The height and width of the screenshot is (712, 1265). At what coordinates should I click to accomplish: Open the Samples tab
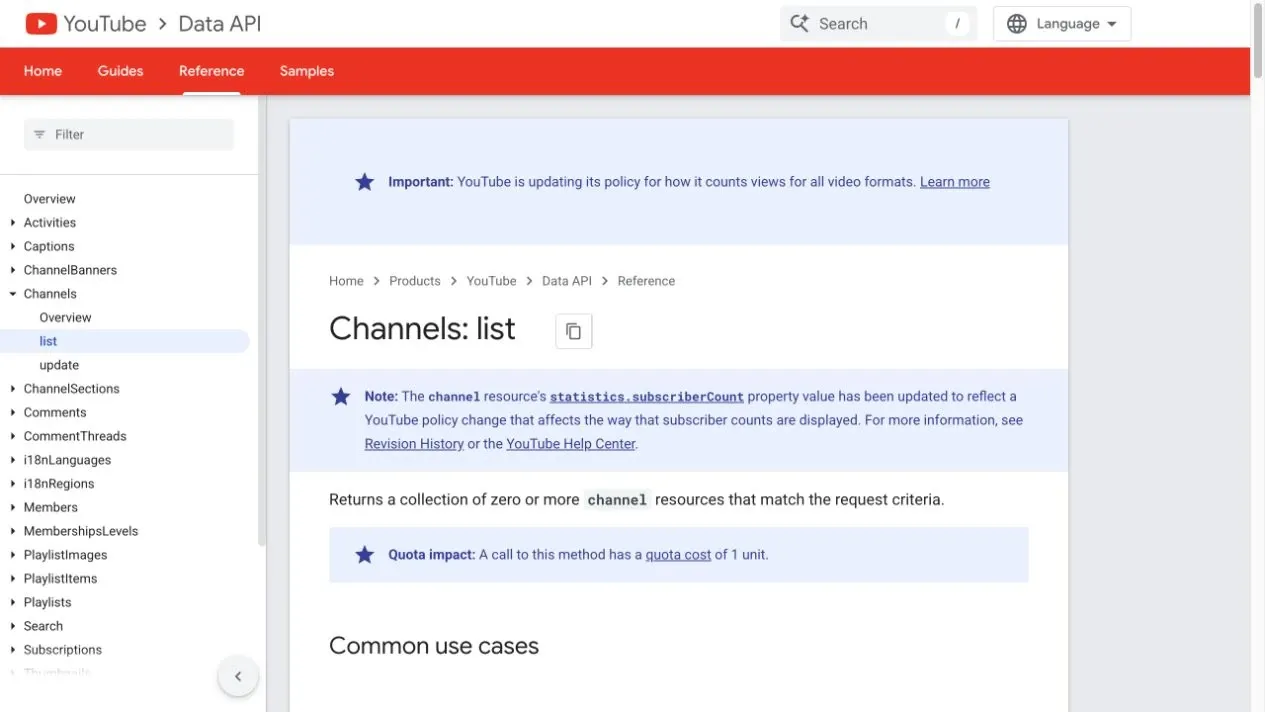coord(307,71)
